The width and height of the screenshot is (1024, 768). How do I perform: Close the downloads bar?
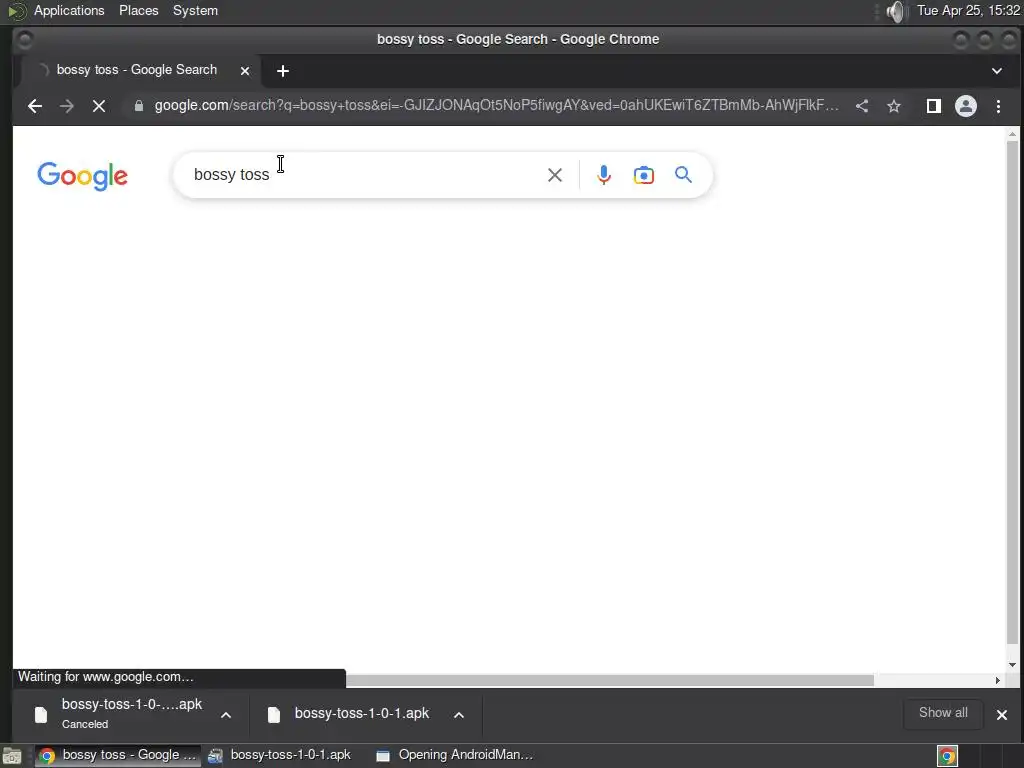pyautogui.click(x=1002, y=714)
